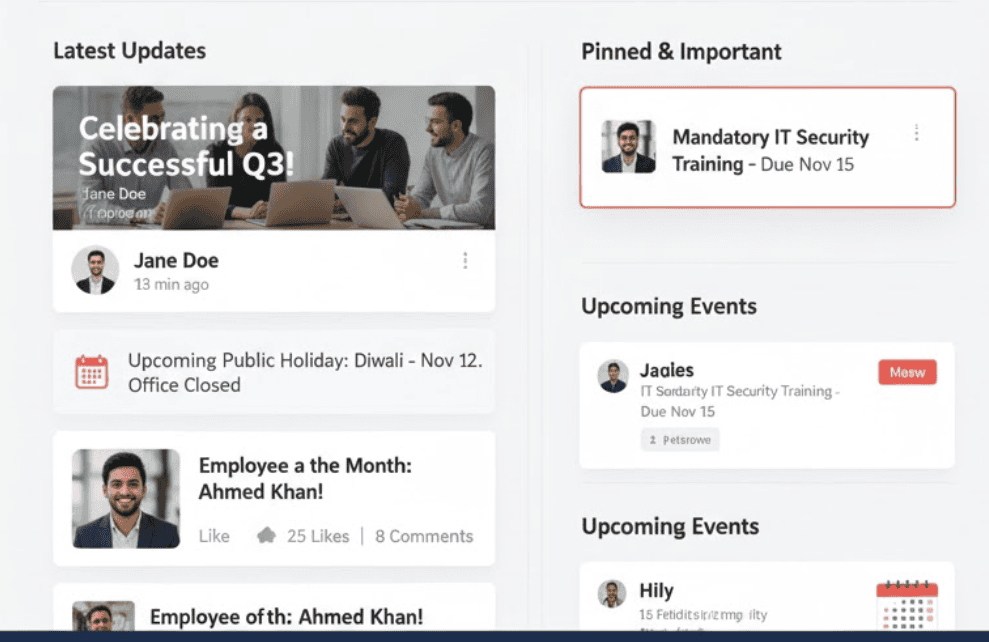989x642 pixels.
Task: Click Jaaies's avatar in Upcoming Events
Action: [611, 378]
